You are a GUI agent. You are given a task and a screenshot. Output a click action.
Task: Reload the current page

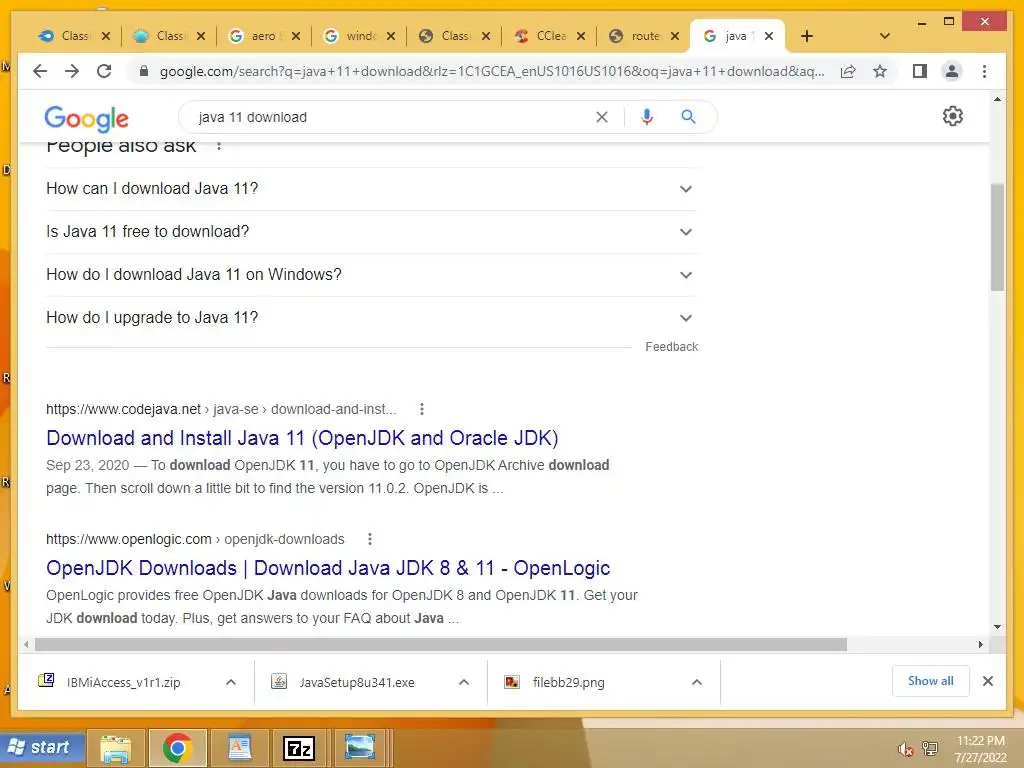point(104,71)
